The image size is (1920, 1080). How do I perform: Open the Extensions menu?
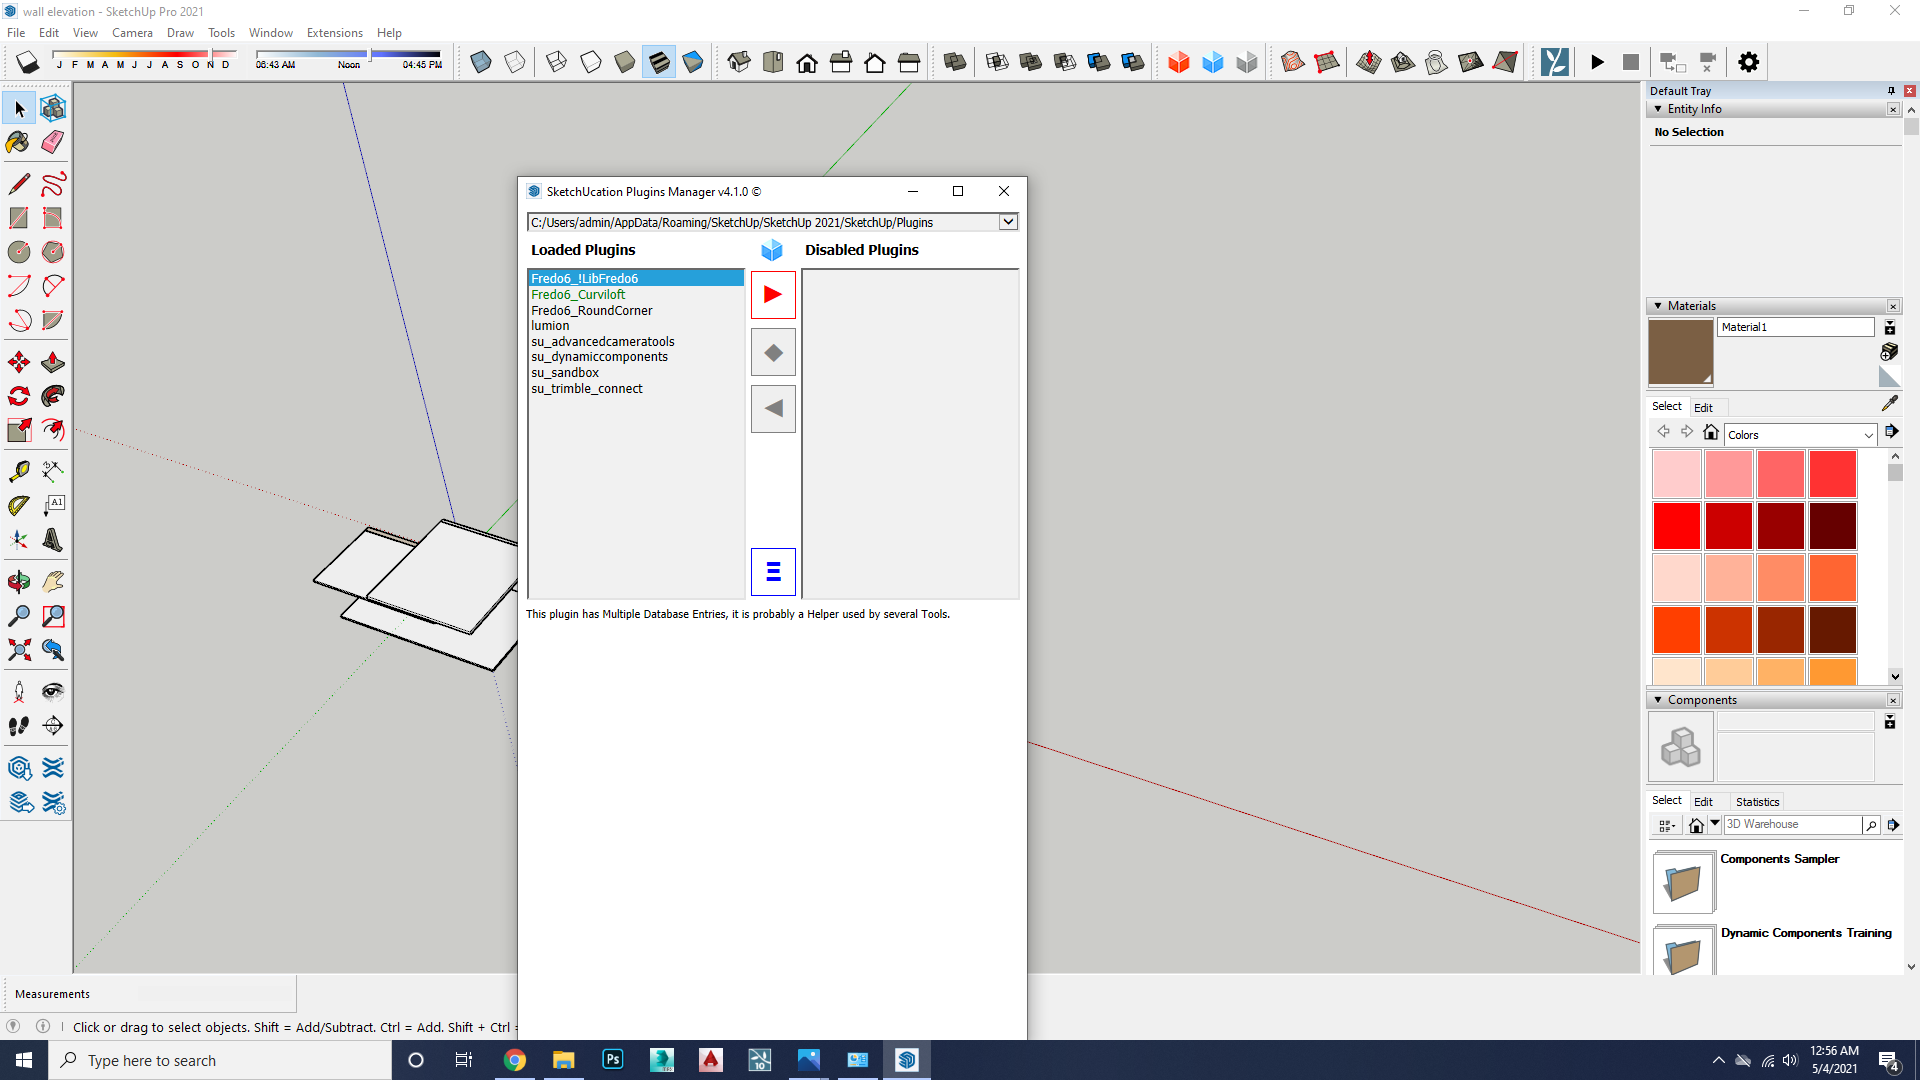[334, 33]
